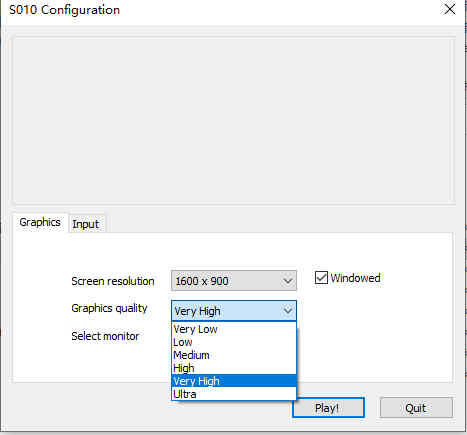Launch game with Play! button

[x=328, y=407]
